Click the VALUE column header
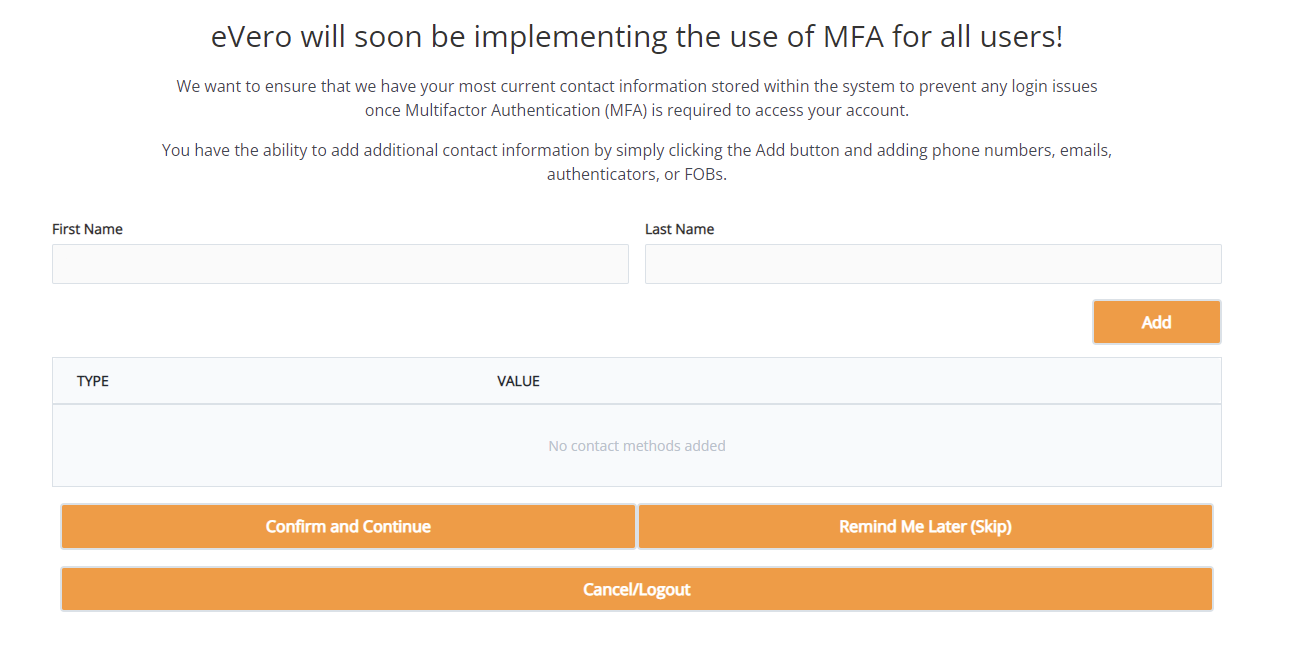The image size is (1295, 648). point(518,381)
